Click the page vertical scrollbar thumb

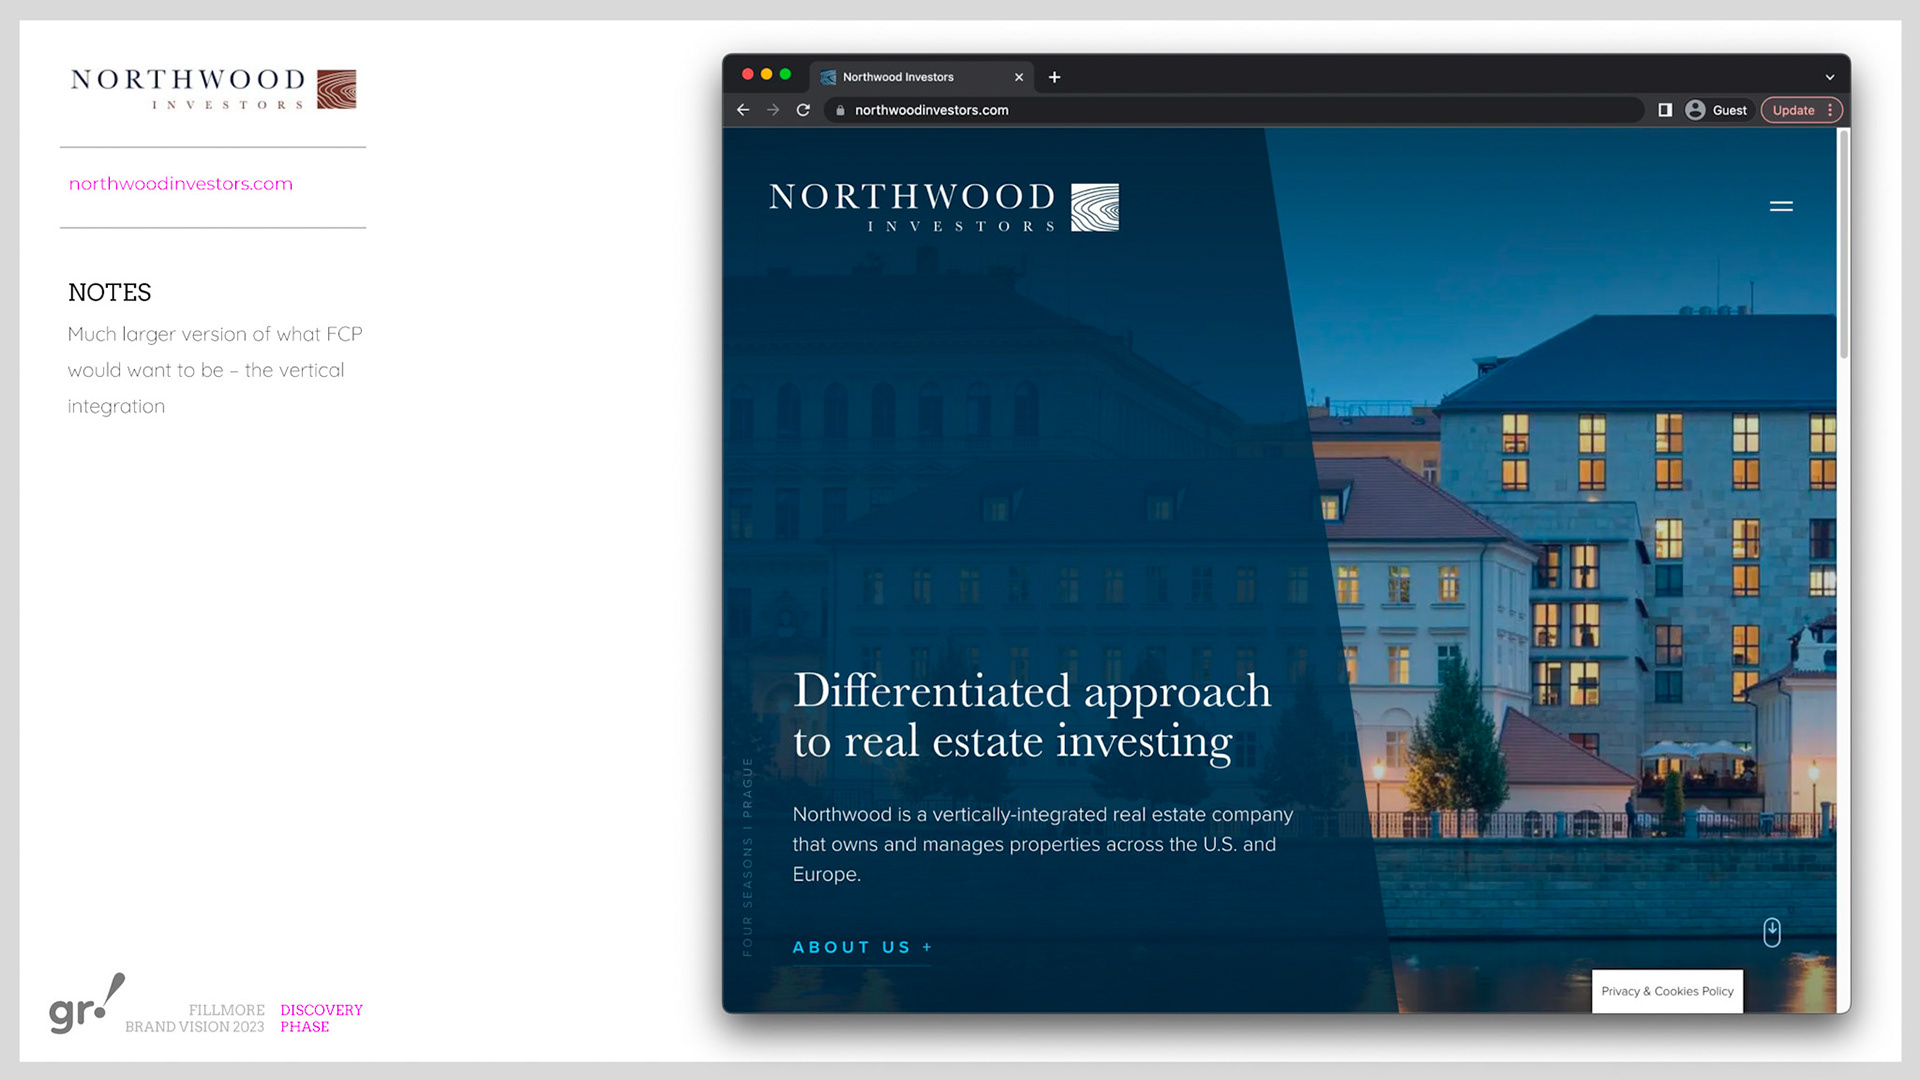point(1844,245)
